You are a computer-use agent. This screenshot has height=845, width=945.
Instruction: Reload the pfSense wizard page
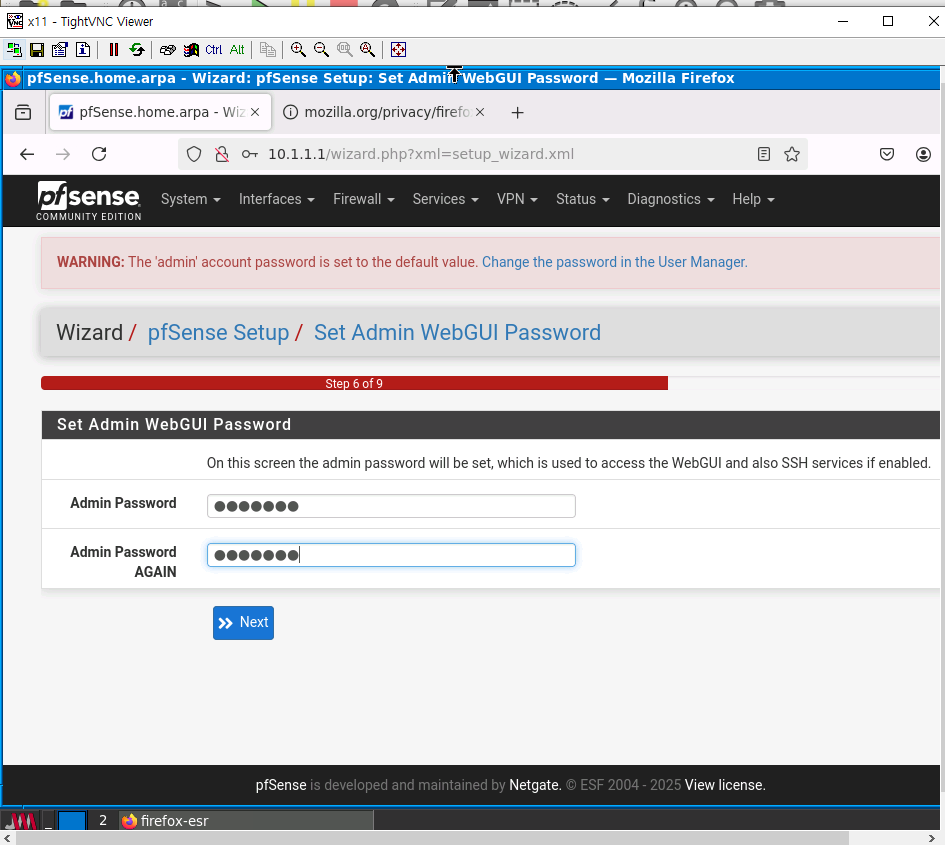coord(99,154)
